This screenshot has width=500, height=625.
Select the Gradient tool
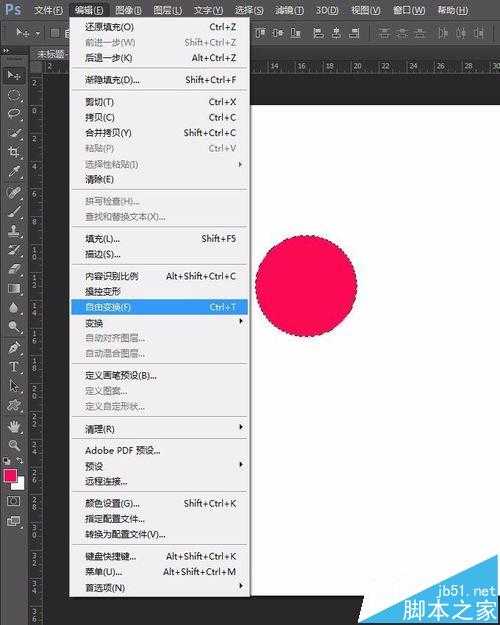[x=14, y=288]
